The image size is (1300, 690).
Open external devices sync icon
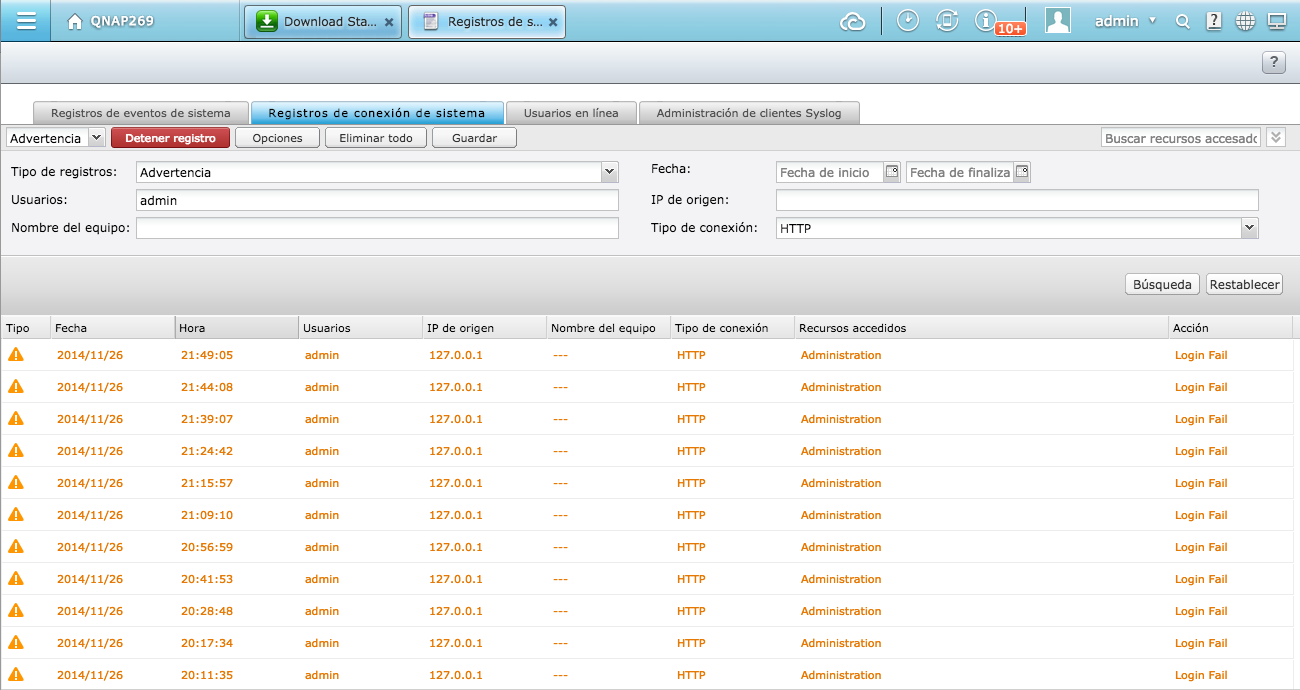[947, 21]
